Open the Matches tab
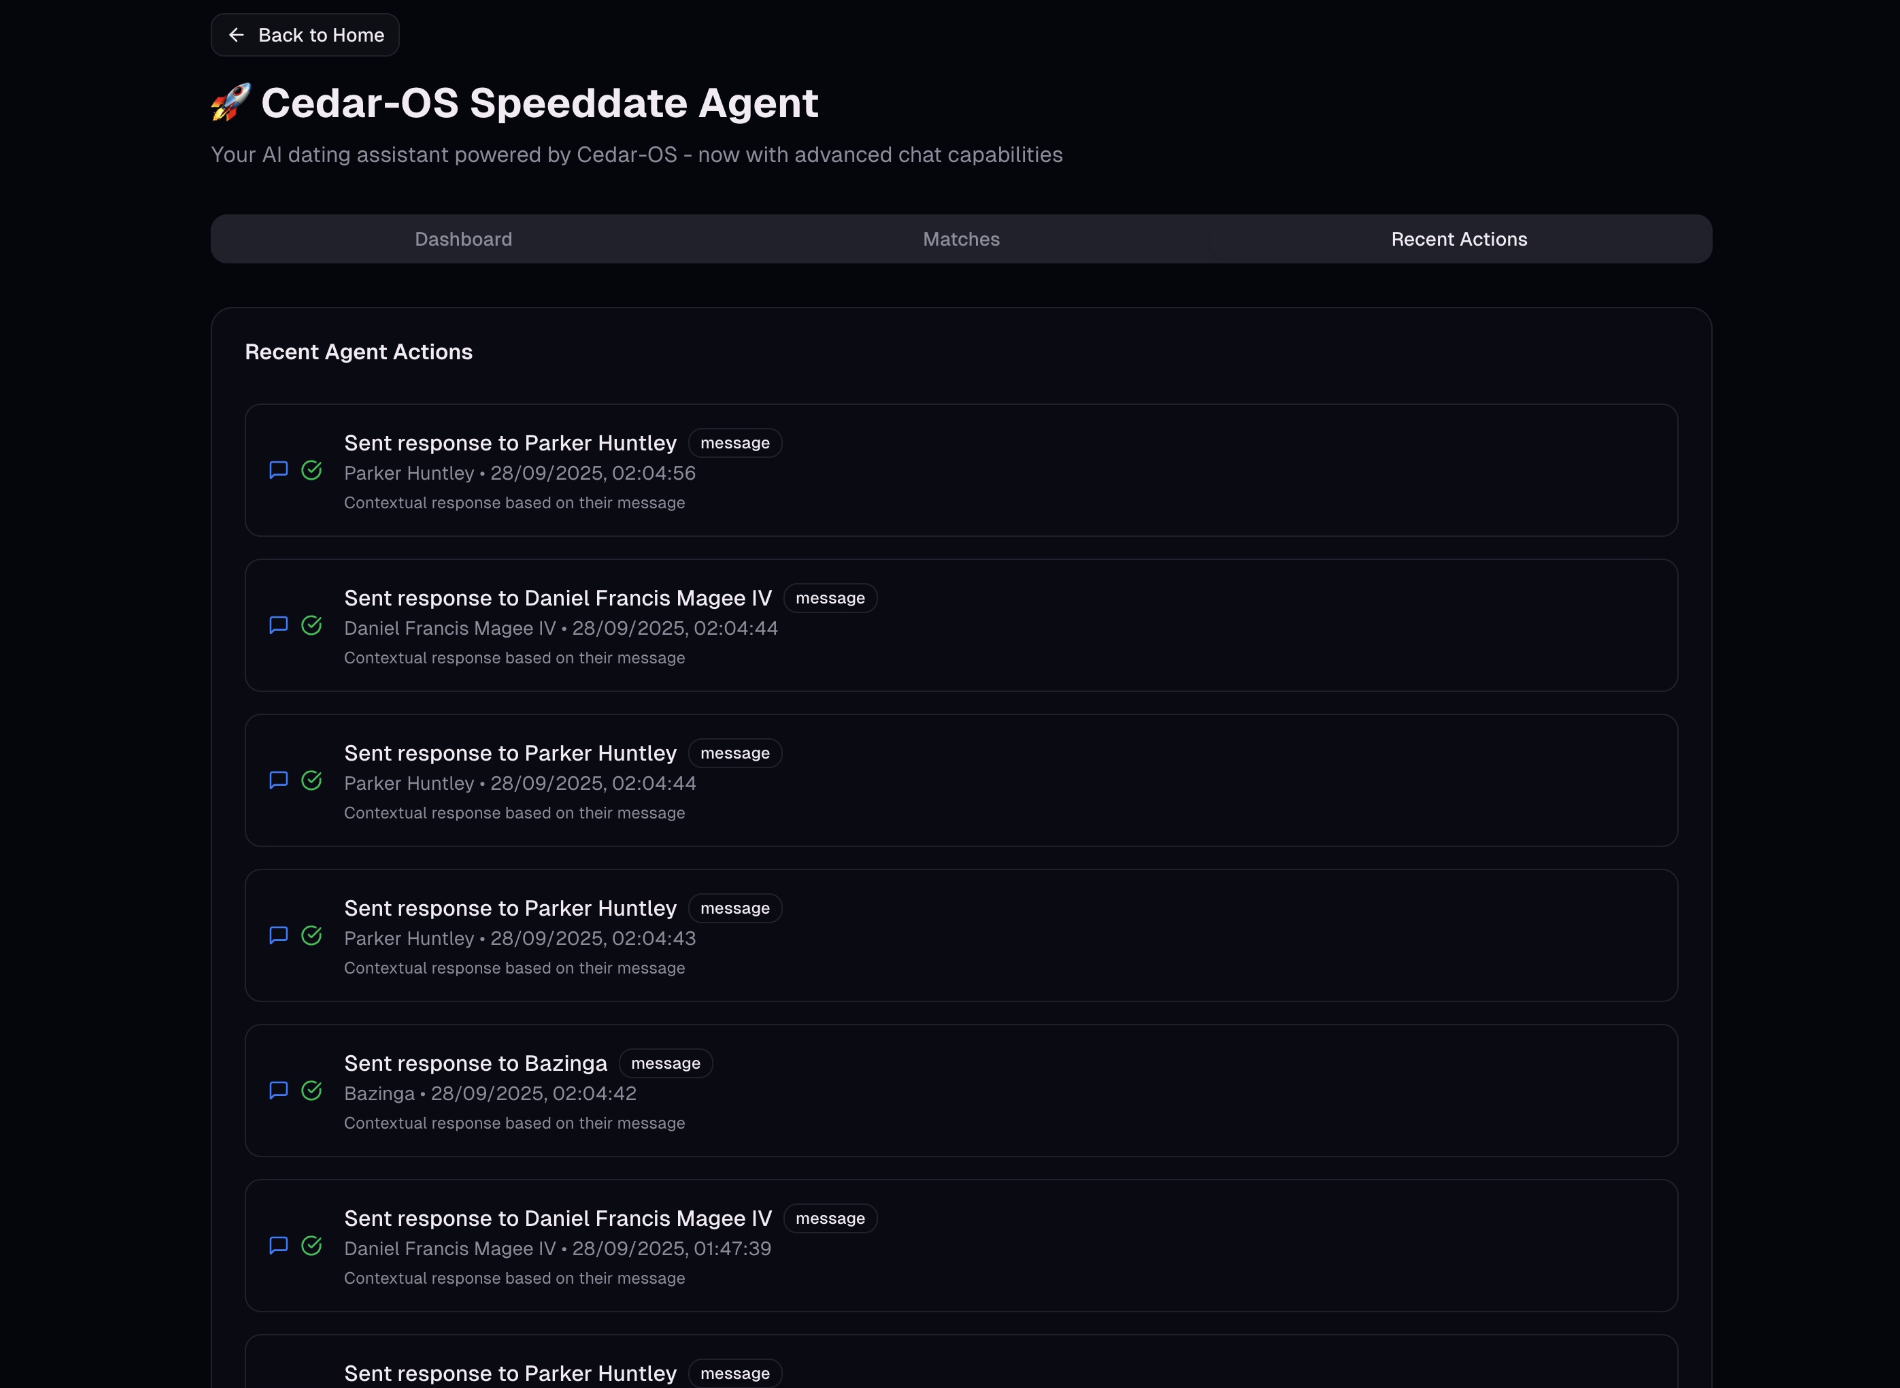 [961, 239]
